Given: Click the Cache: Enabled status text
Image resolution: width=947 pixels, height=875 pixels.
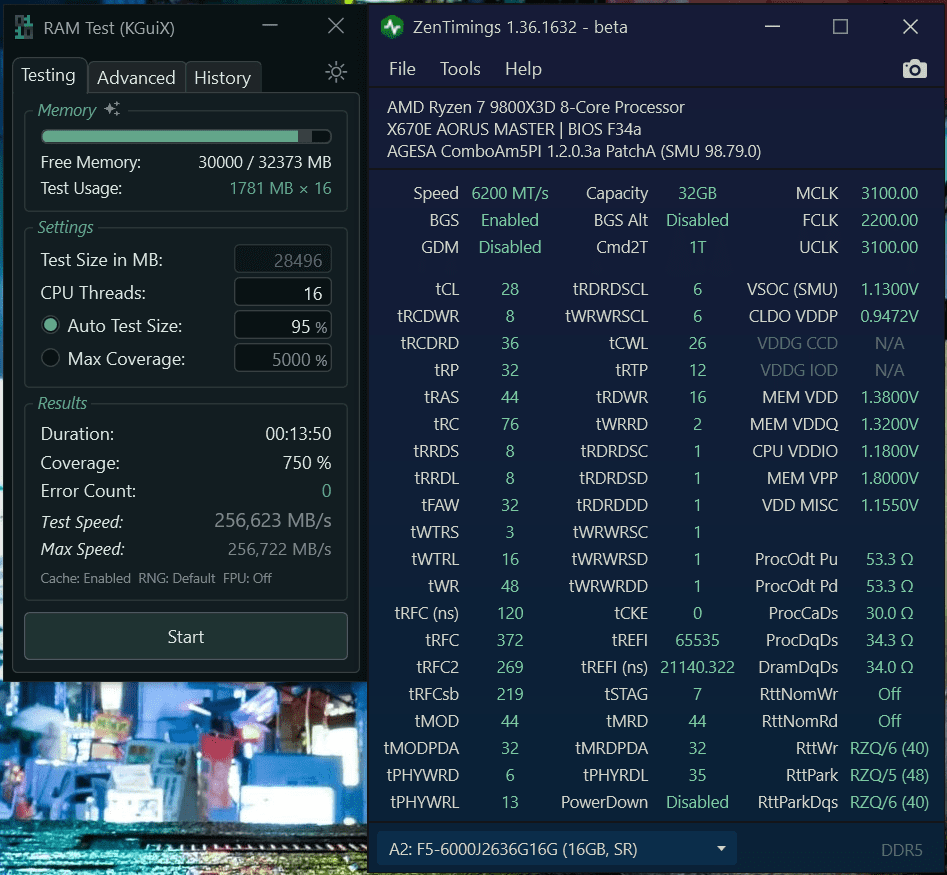Looking at the screenshot, I should [x=85, y=578].
